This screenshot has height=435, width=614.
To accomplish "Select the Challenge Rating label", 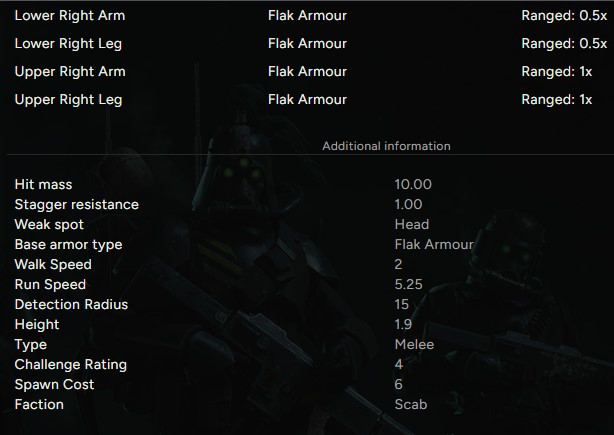I will [x=70, y=365].
